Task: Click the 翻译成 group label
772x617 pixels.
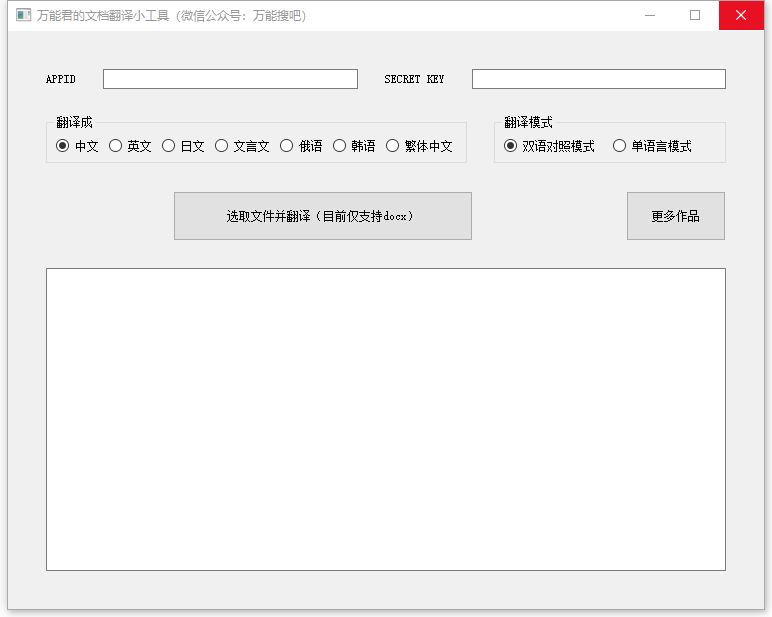Action: point(74,122)
